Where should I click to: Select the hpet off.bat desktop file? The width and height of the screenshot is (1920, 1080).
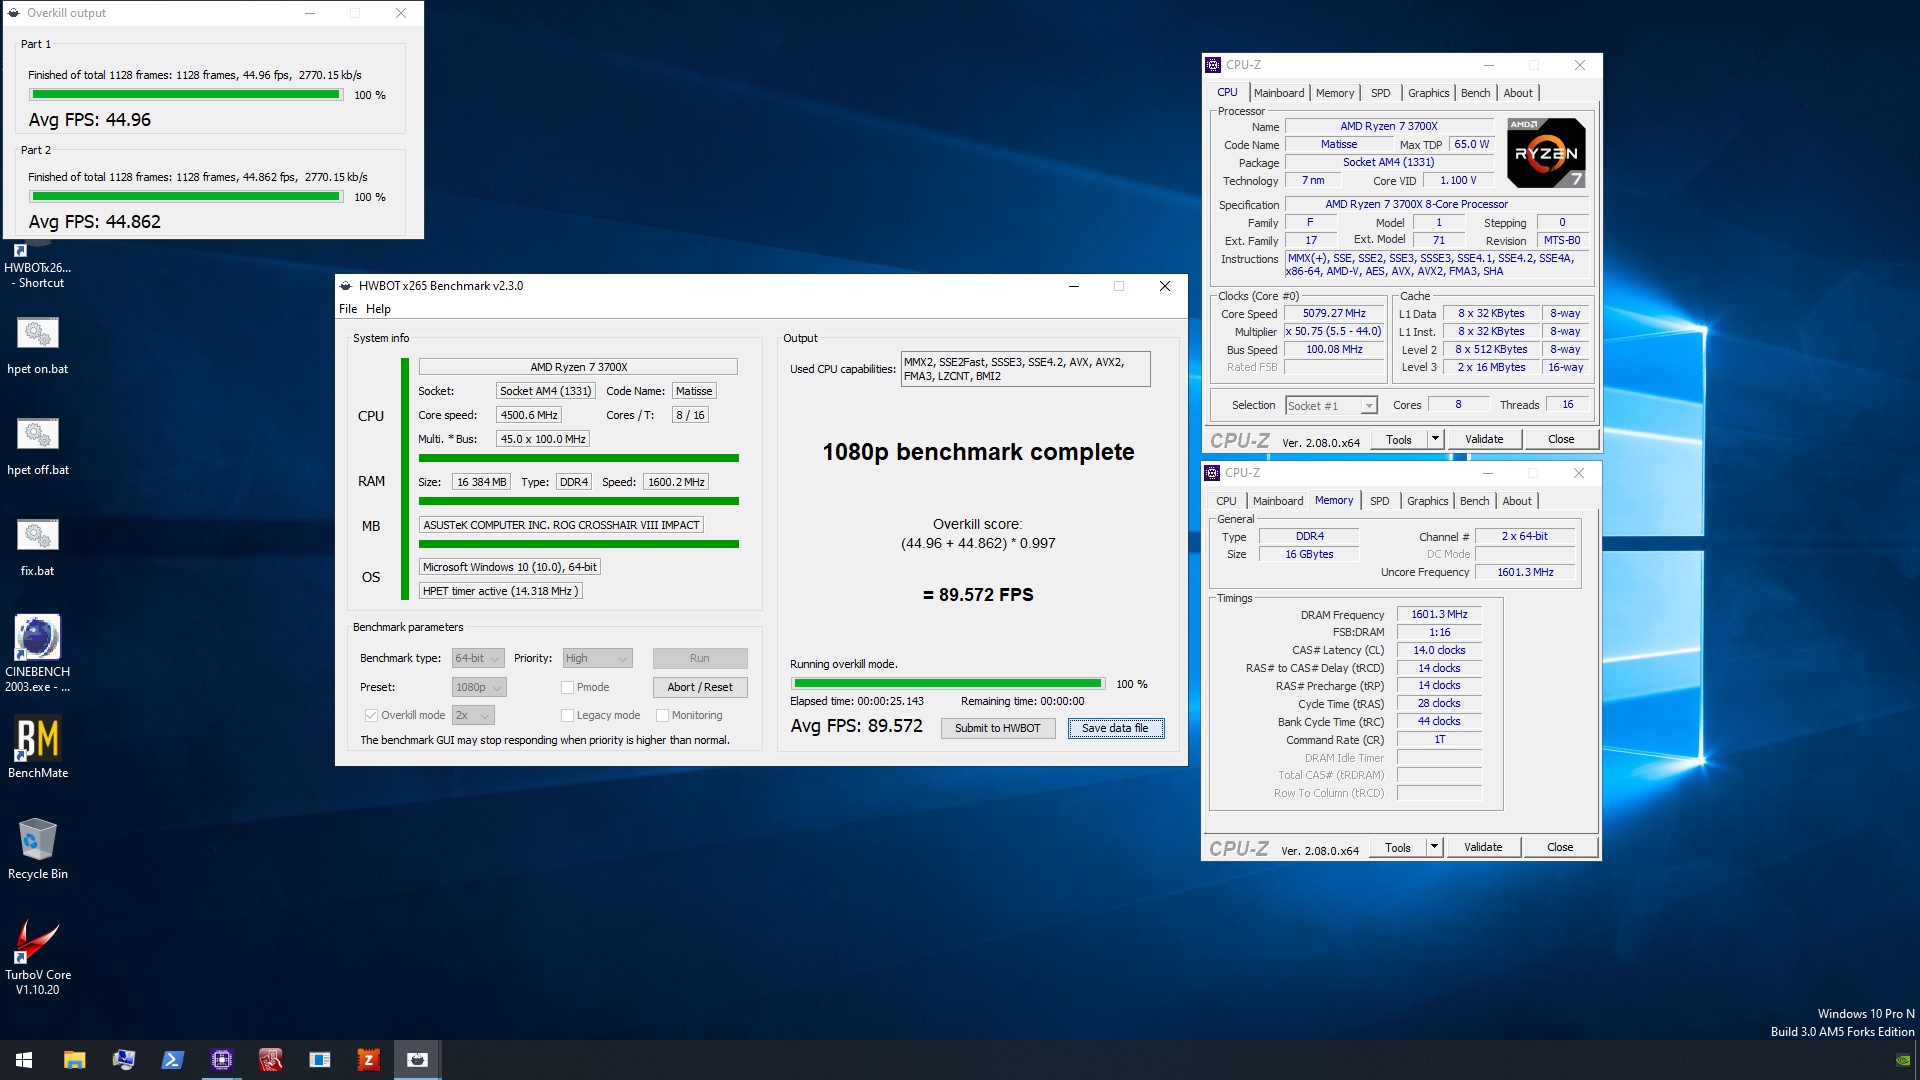pos(37,446)
